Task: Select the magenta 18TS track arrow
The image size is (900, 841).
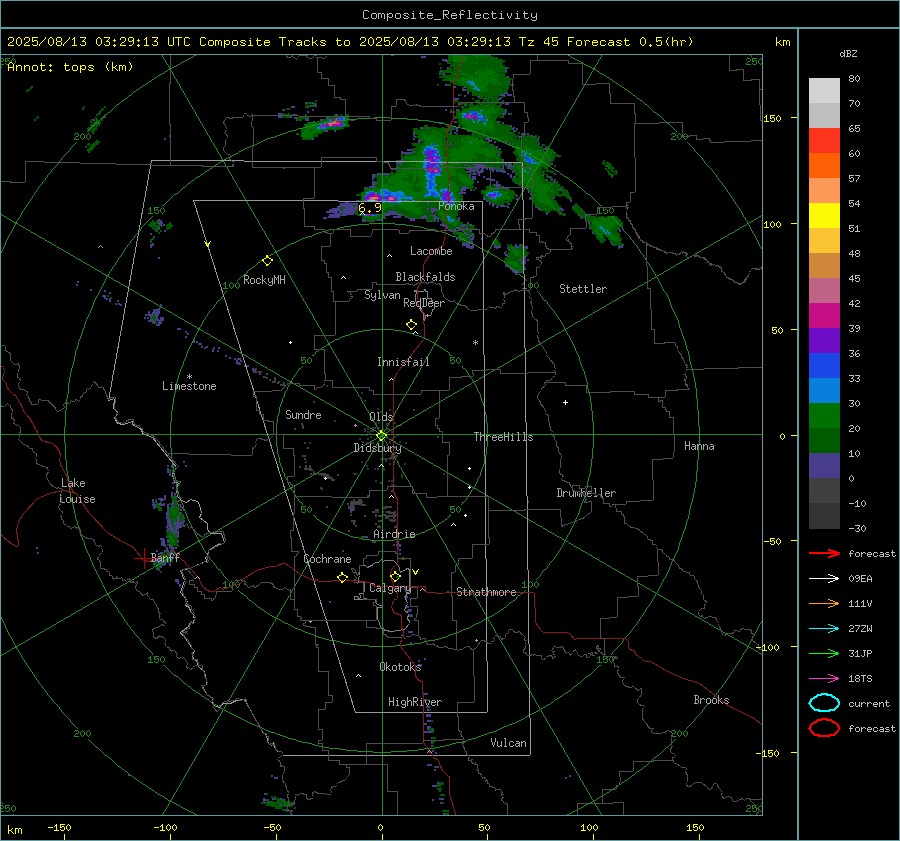Action: (824, 679)
